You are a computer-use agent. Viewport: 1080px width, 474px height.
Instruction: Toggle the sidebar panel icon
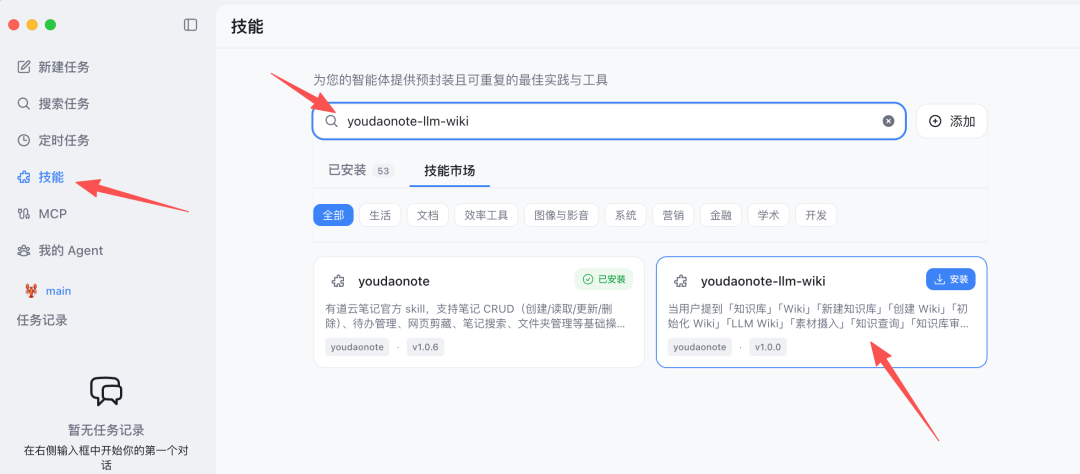pos(191,25)
